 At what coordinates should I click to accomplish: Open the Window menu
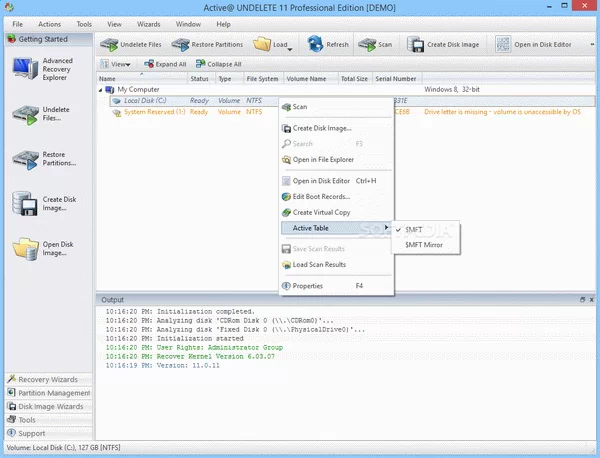pyautogui.click(x=188, y=24)
